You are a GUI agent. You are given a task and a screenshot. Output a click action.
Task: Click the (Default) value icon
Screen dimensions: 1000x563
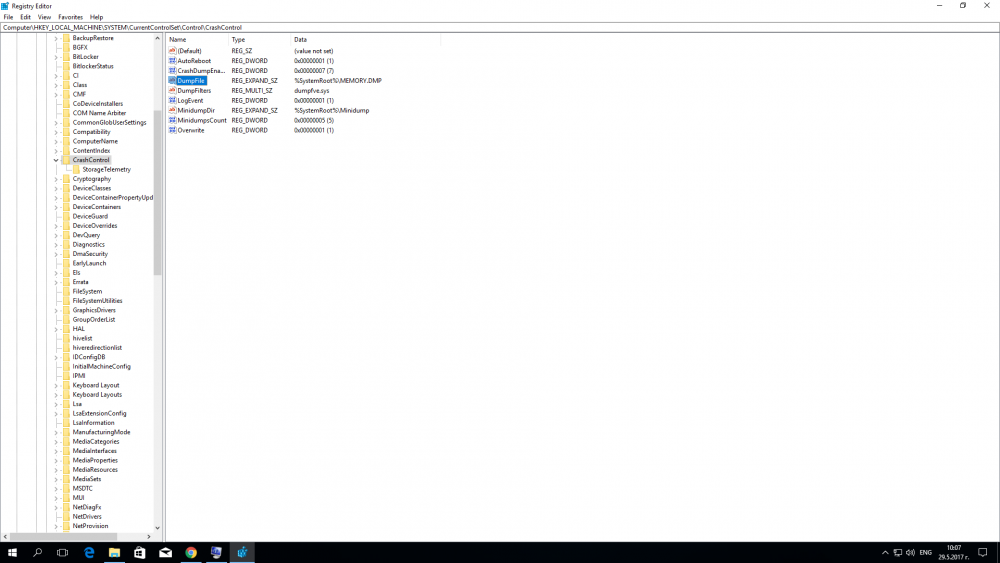point(172,51)
